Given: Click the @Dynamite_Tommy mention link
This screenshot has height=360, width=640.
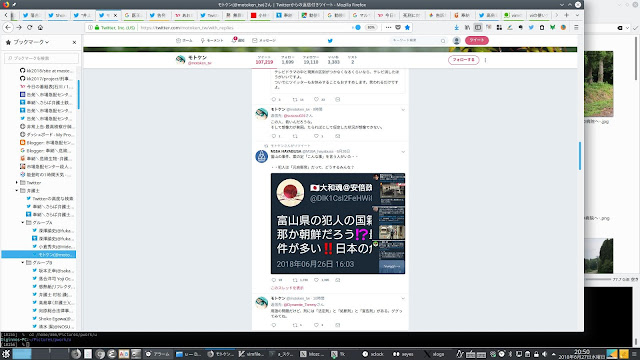Looking at the screenshot, I should [x=300, y=304].
